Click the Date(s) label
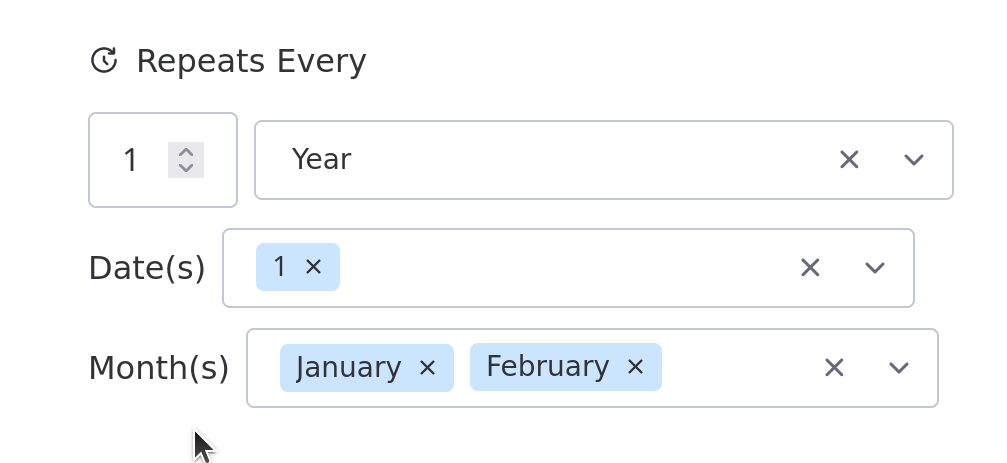Screen dimensions: 1007x463 (x=147, y=268)
